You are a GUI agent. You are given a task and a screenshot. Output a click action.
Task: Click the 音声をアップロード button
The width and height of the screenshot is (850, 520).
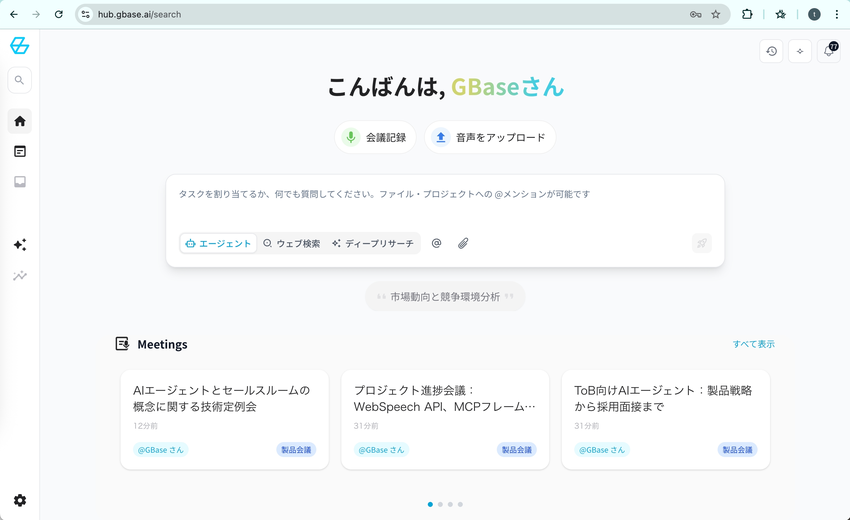click(490, 137)
